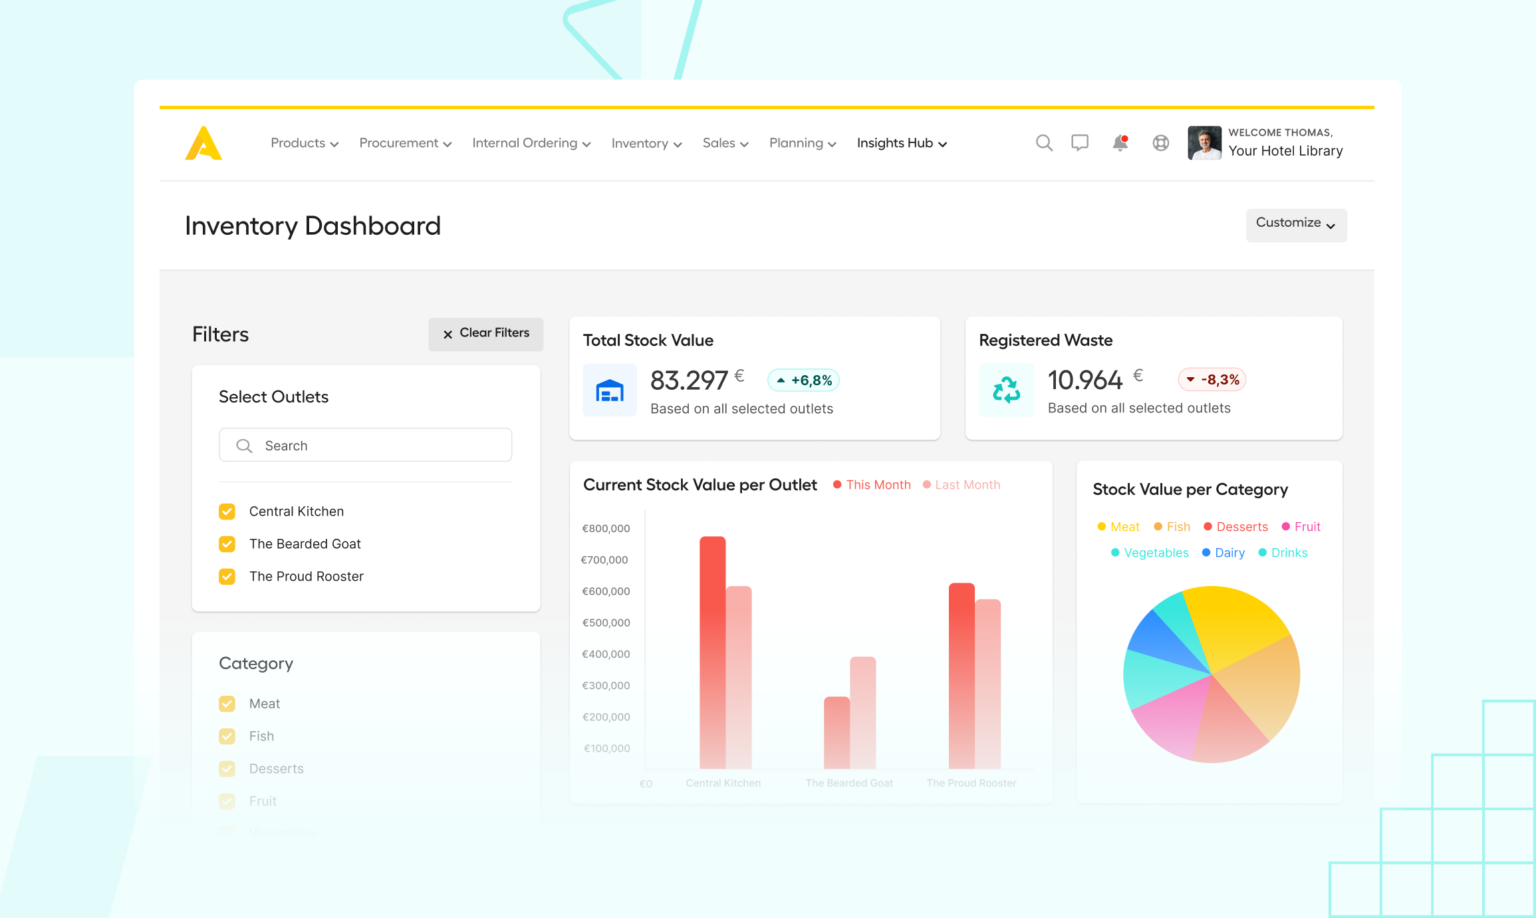Disable The Bearded Goat outlet filter
Viewport: 1536px width, 918px height.
[x=227, y=544]
